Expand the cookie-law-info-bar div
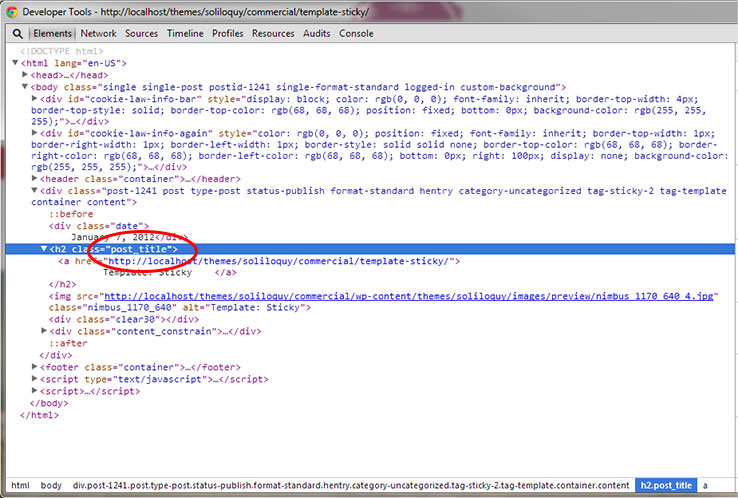 click(x=34, y=98)
